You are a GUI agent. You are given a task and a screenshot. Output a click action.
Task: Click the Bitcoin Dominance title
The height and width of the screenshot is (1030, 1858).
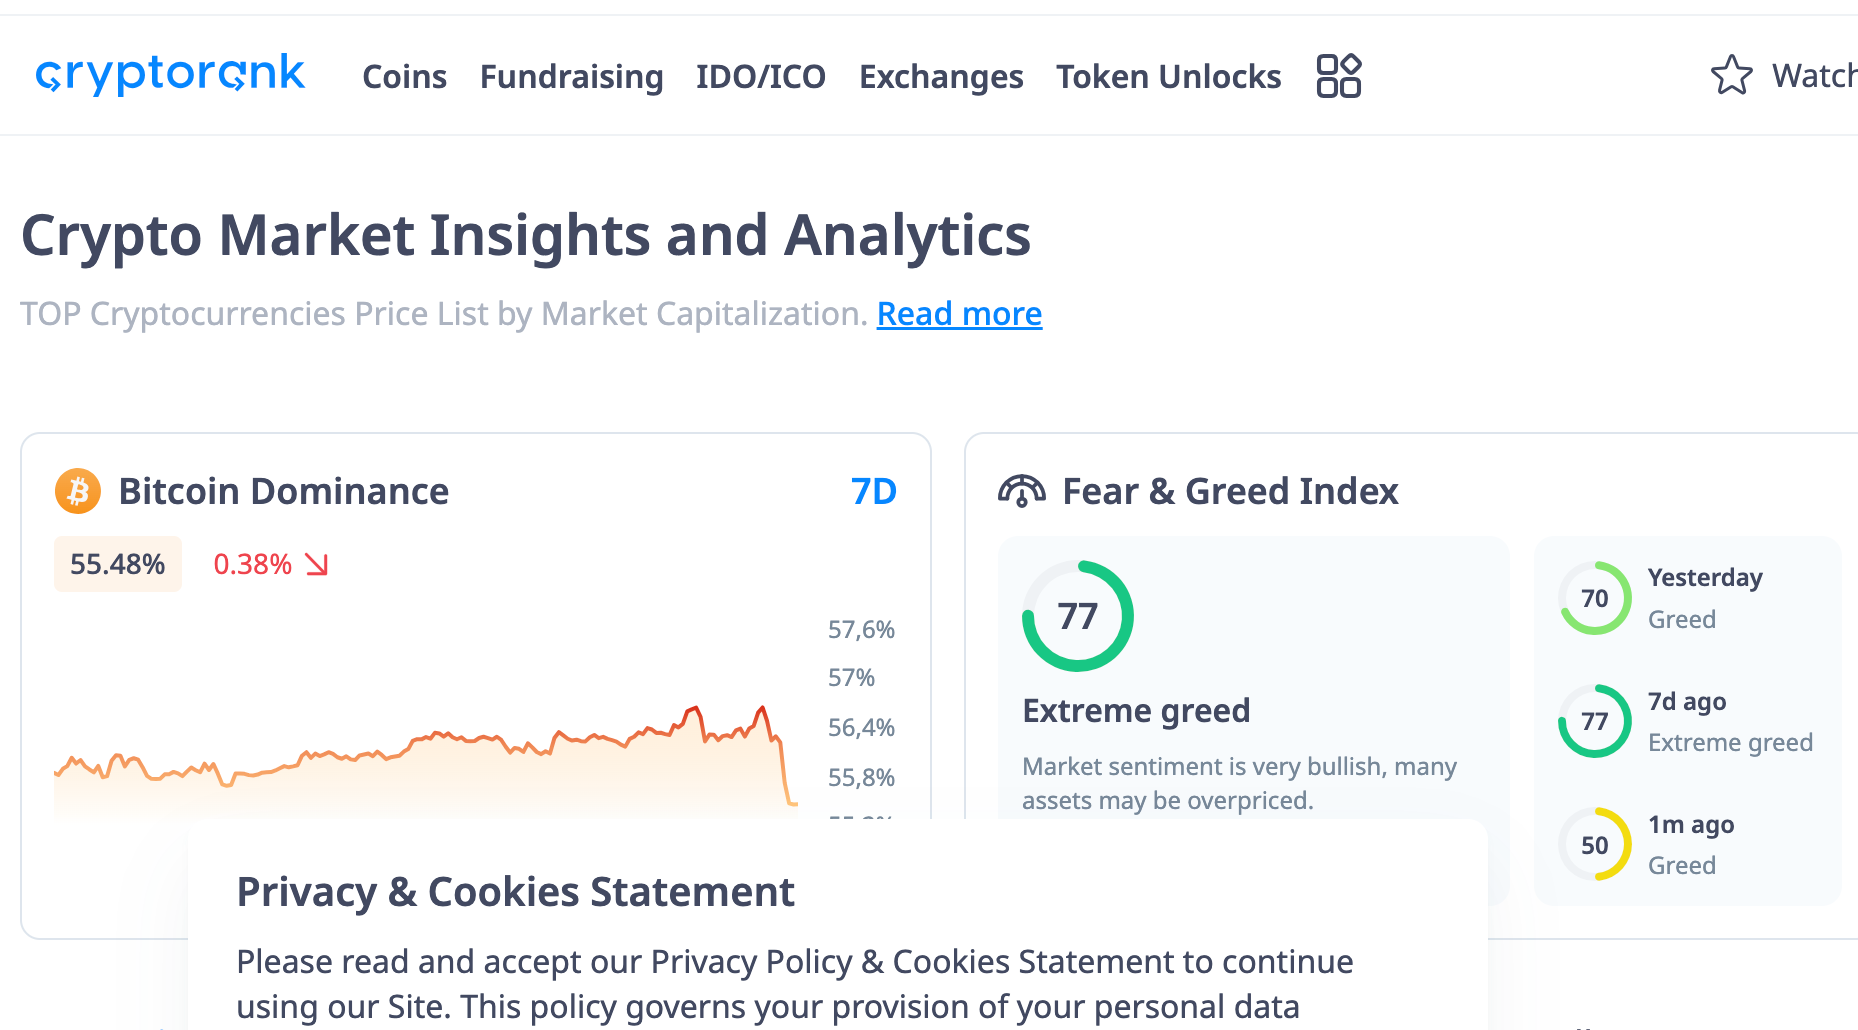(284, 492)
